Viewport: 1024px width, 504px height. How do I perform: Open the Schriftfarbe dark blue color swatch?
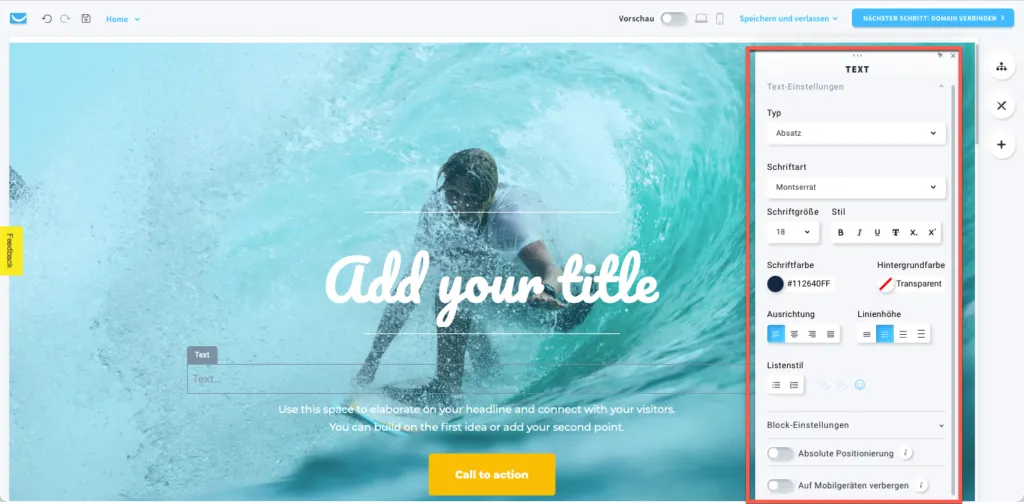775,284
